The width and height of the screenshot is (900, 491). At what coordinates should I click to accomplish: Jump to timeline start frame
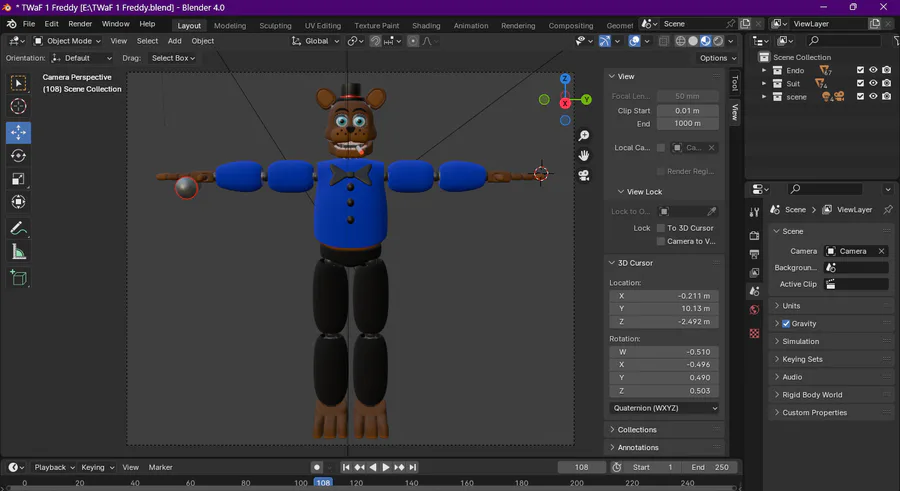pyautogui.click(x=346, y=467)
